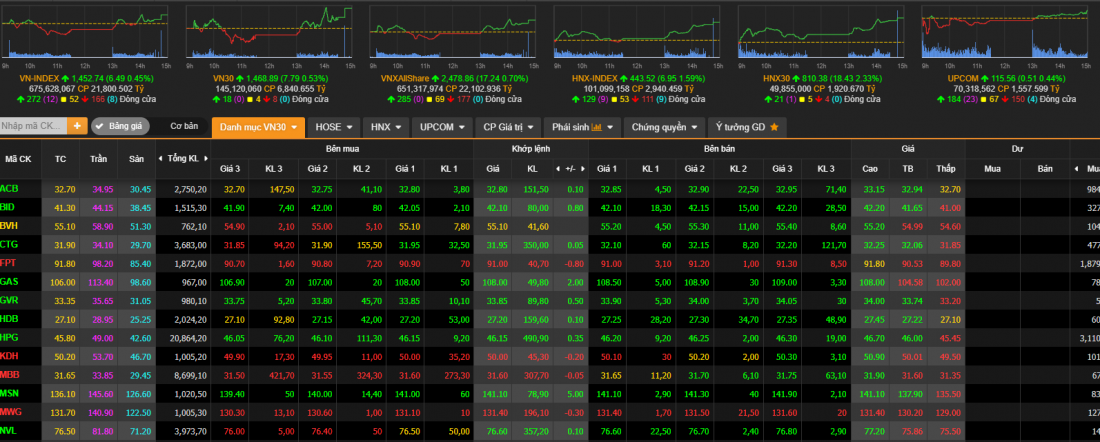Expand the HNX exchange dropdown
Screen dimensions: 1100x442
tap(386, 127)
